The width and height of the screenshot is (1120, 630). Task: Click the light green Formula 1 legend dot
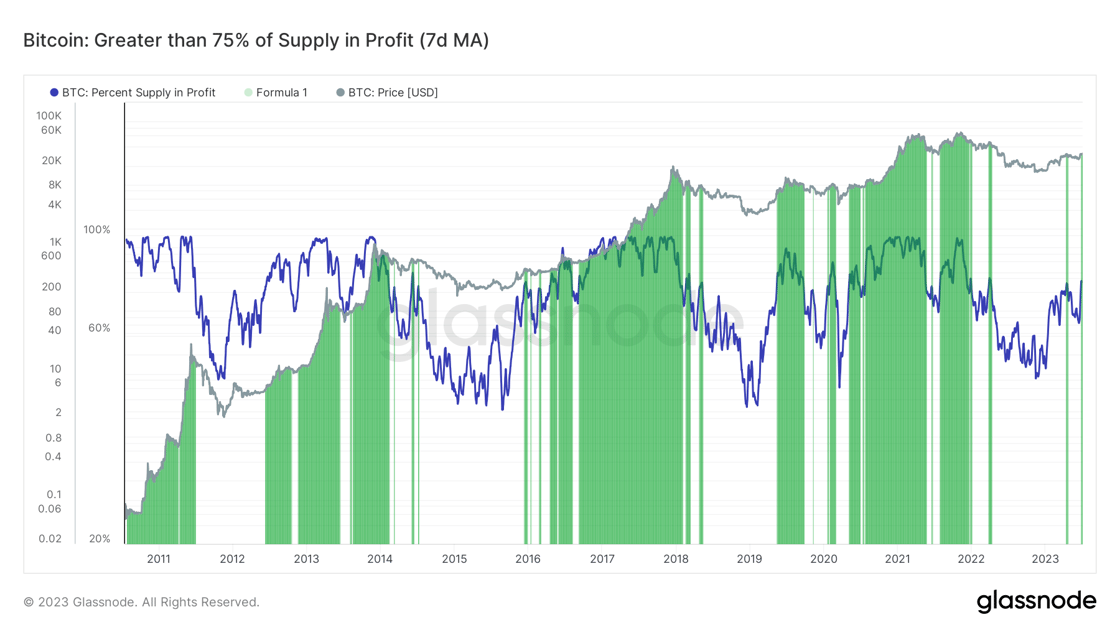coord(249,93)
